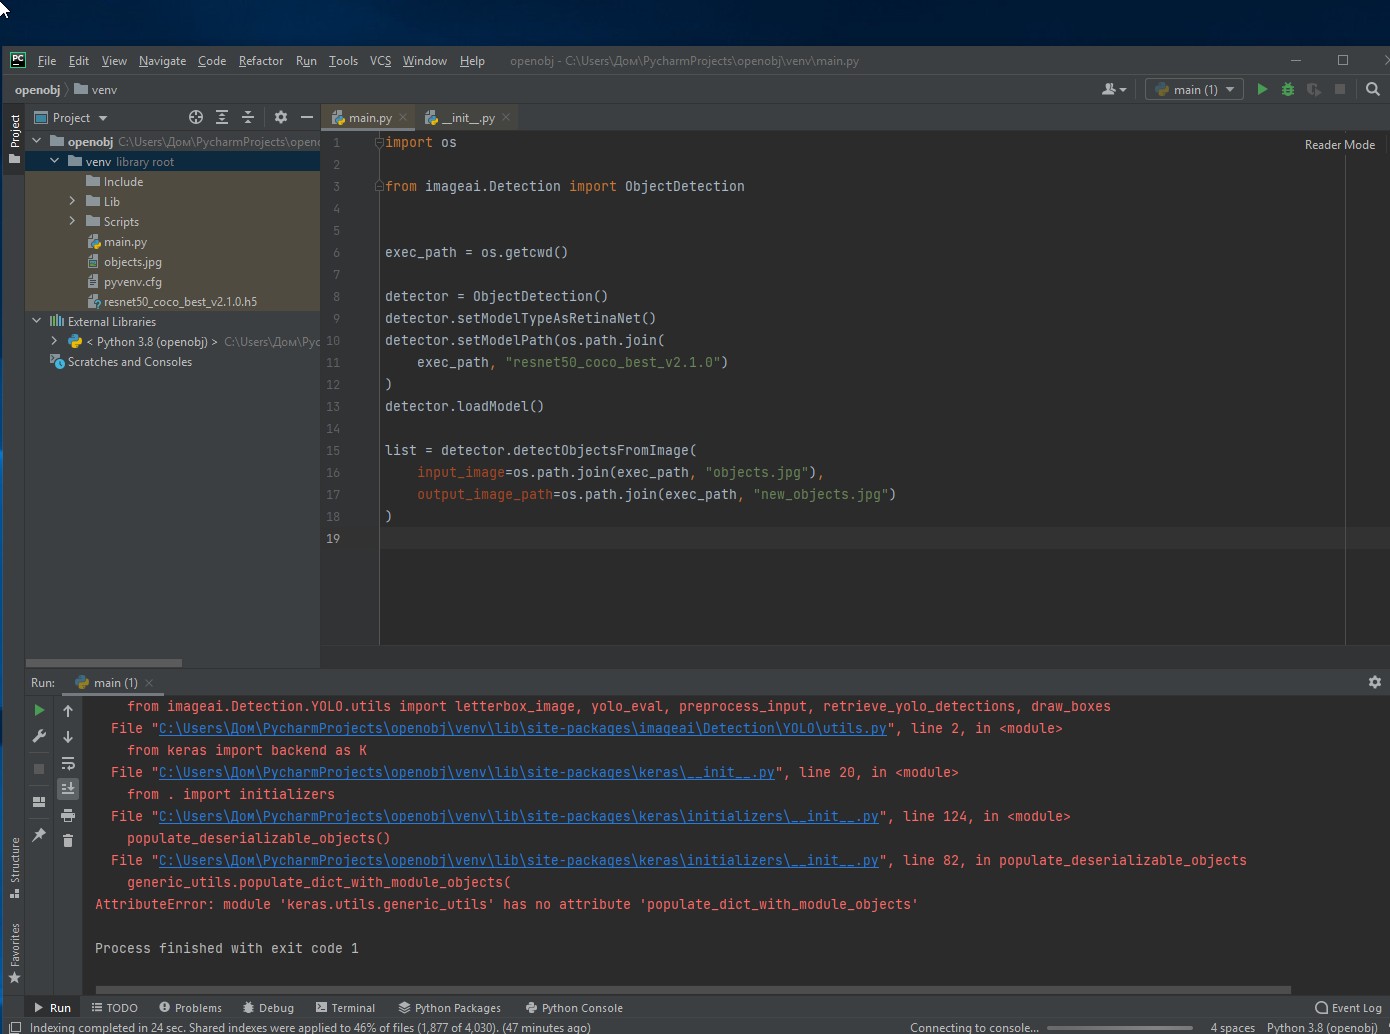Viewport: 1390px width, 1034px height.
Task: Expand the Lib folder
Action: pyautogui.click(x=72, y=201)
